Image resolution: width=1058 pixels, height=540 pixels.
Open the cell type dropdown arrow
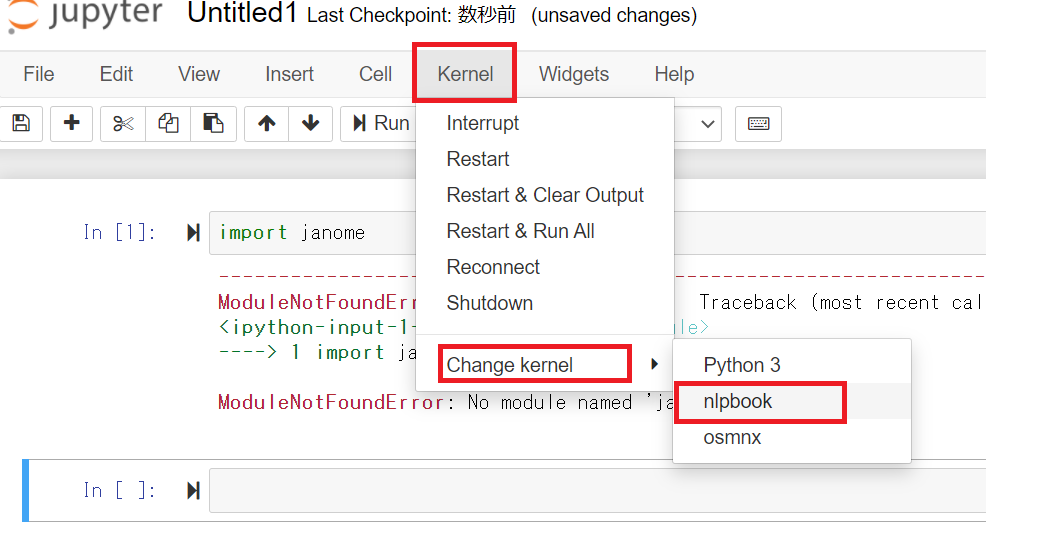tap(707, 124)
